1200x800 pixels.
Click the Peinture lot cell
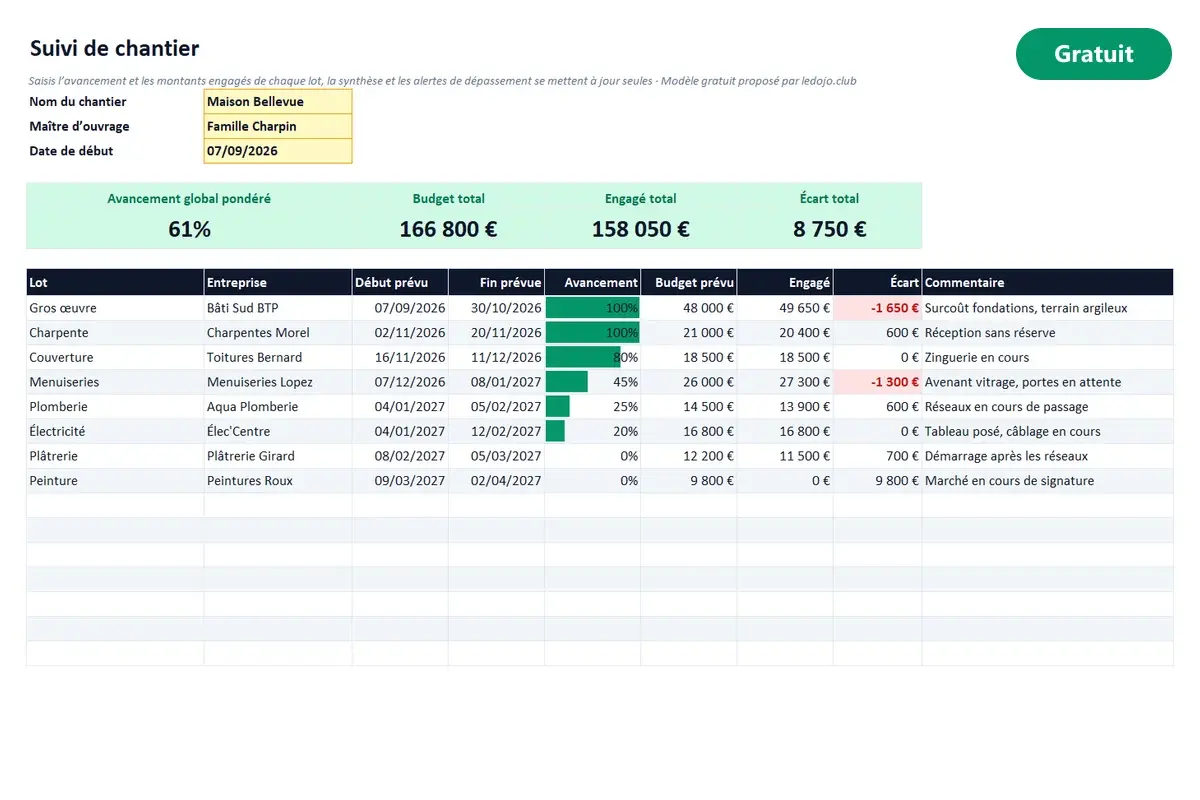point(115,481)
